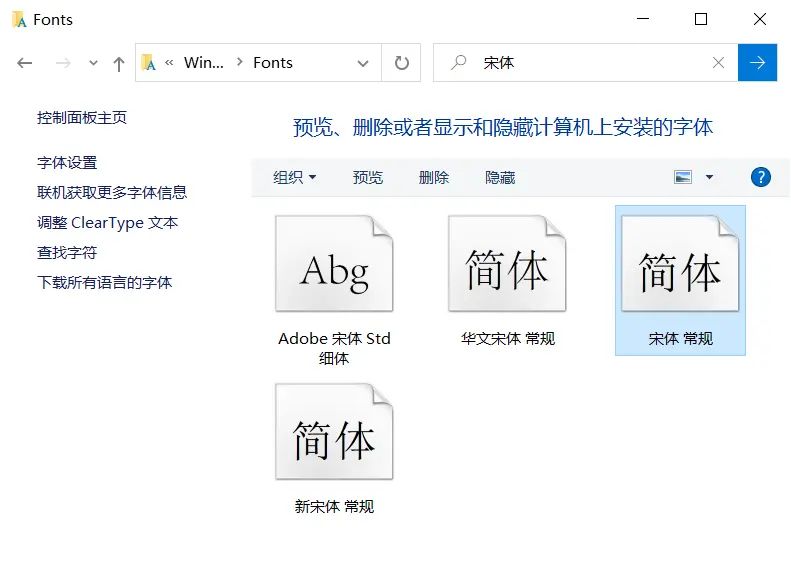Click the search field containing 宋体
Image resolution: width=791 pixels, height=576 pixels.
click(585, 63)
